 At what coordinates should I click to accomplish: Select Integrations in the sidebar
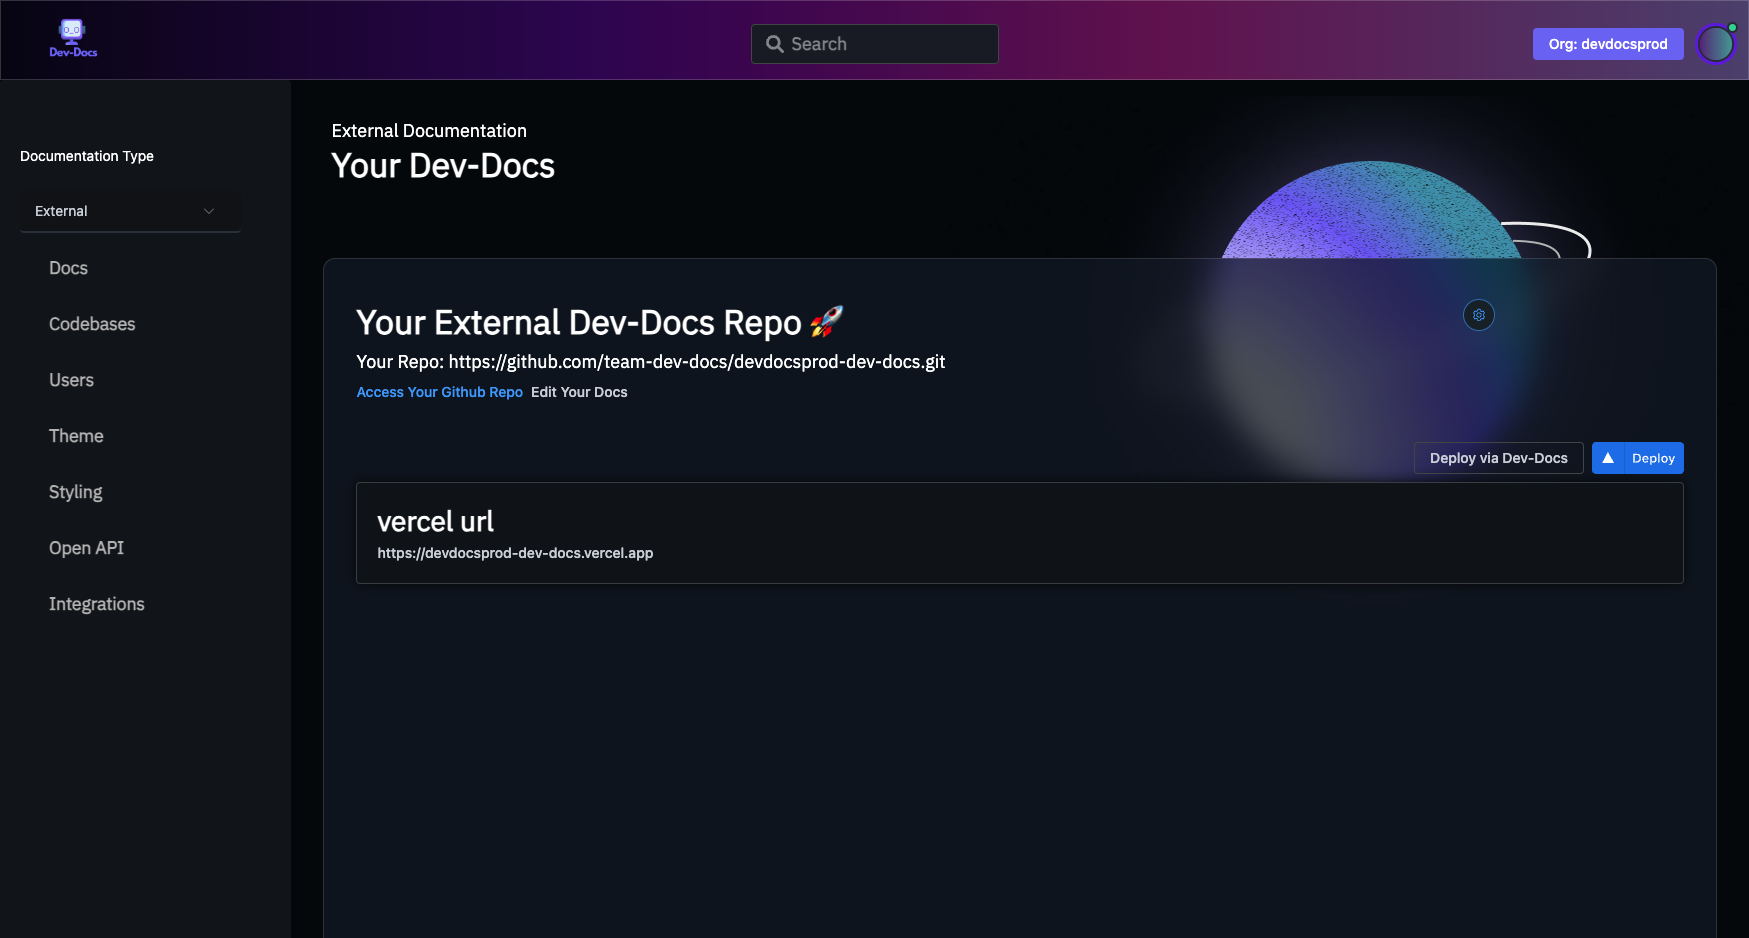coord(96,604)
